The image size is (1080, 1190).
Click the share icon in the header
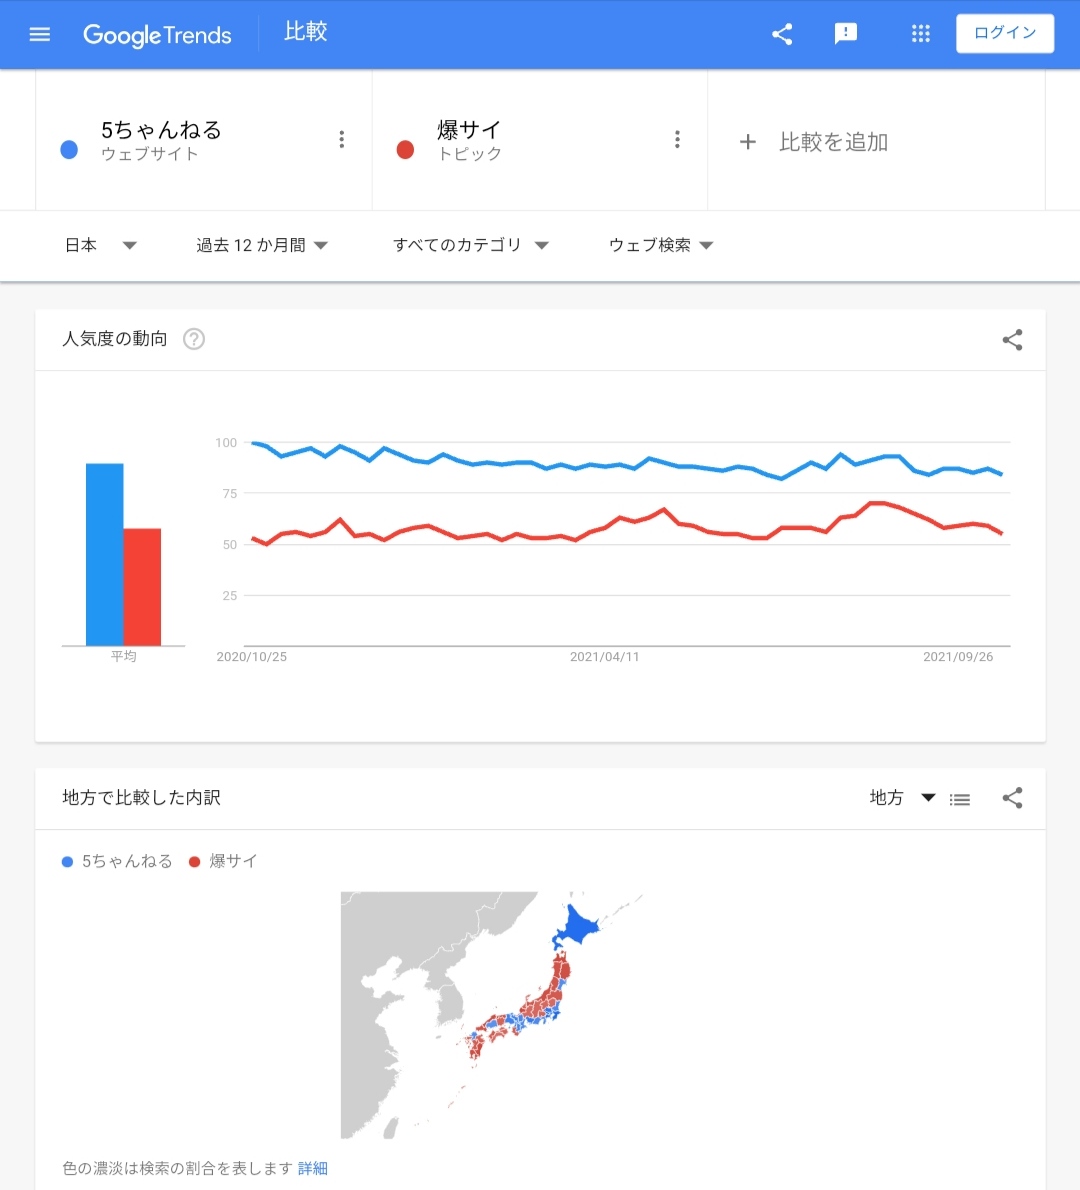[782, 34]
